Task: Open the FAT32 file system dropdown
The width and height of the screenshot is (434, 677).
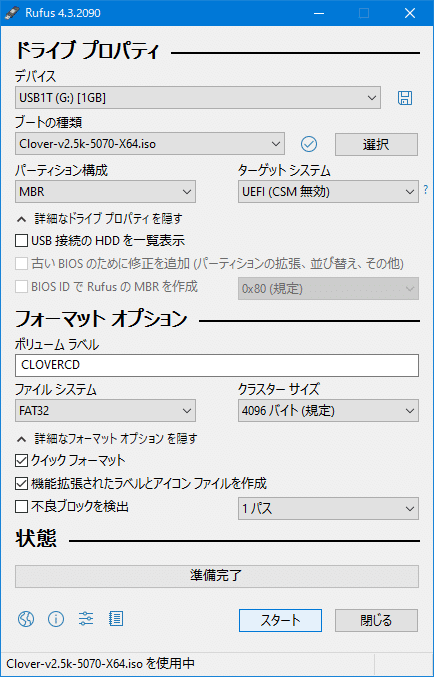Action: tap(105, 411)
